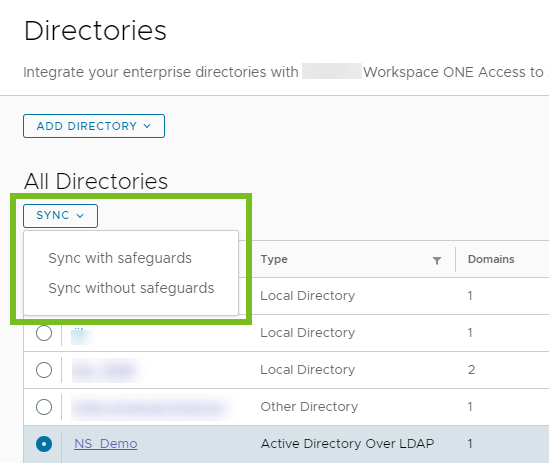Open the NS_Demo directory link

(106, 444)
